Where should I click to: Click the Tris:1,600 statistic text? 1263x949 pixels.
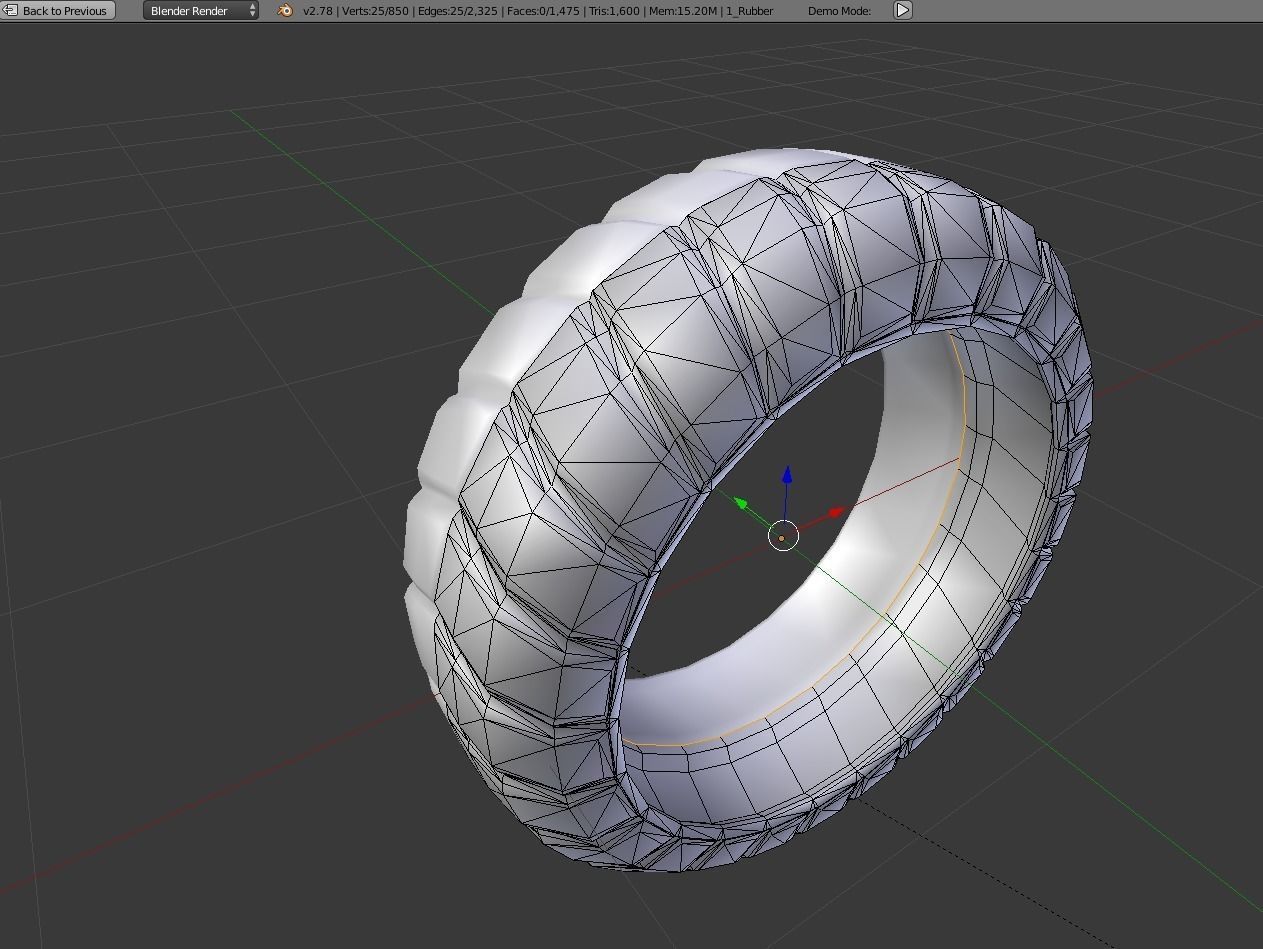point(612,11)
